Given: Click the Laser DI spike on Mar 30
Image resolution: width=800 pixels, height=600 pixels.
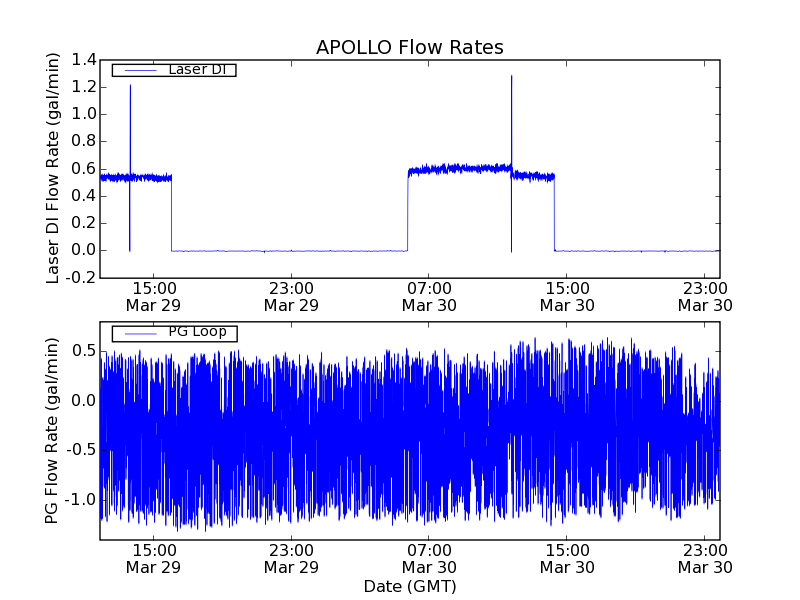Looking at the screenshot, I should [511, 164].
